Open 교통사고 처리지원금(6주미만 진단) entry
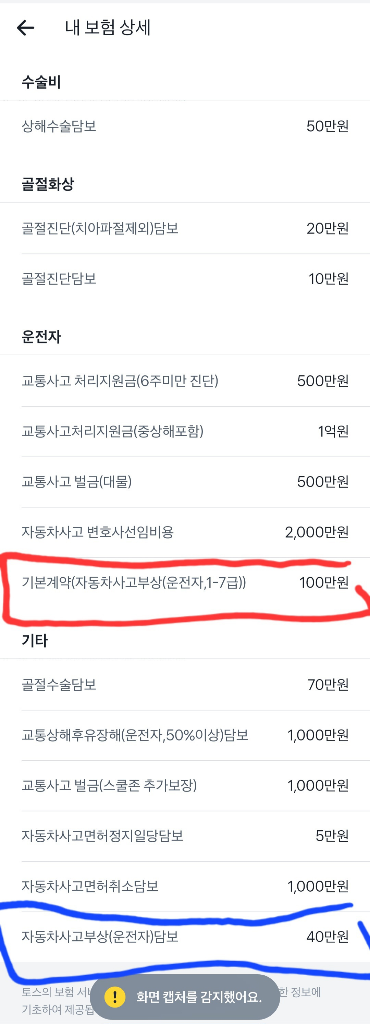This screenshot has height=1024, width=370. point(185,381)
